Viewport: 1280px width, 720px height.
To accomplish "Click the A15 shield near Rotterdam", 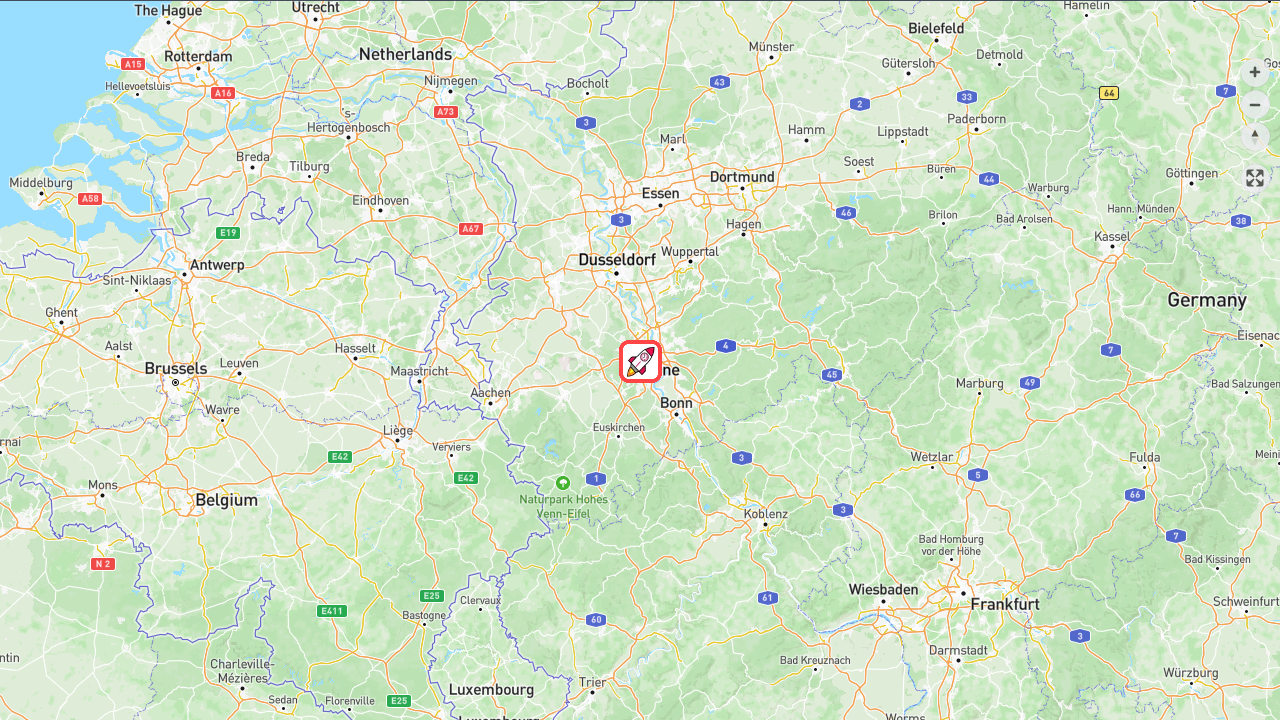I will click(133, 64).
